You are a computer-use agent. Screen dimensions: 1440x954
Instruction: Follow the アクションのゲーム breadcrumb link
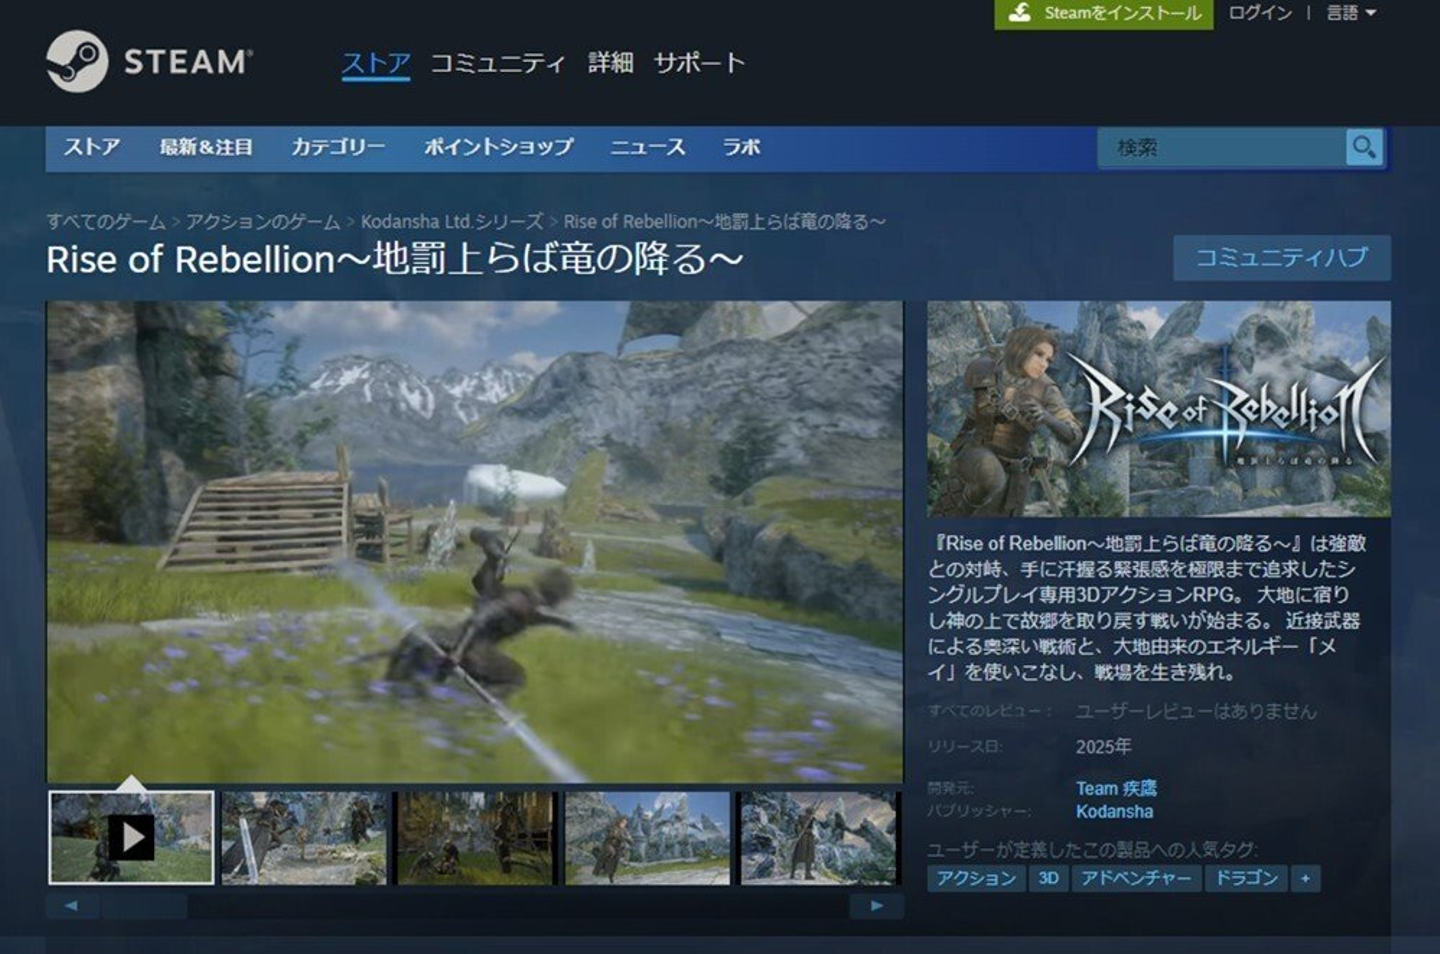pyautogui.click(x=263, y=222)
